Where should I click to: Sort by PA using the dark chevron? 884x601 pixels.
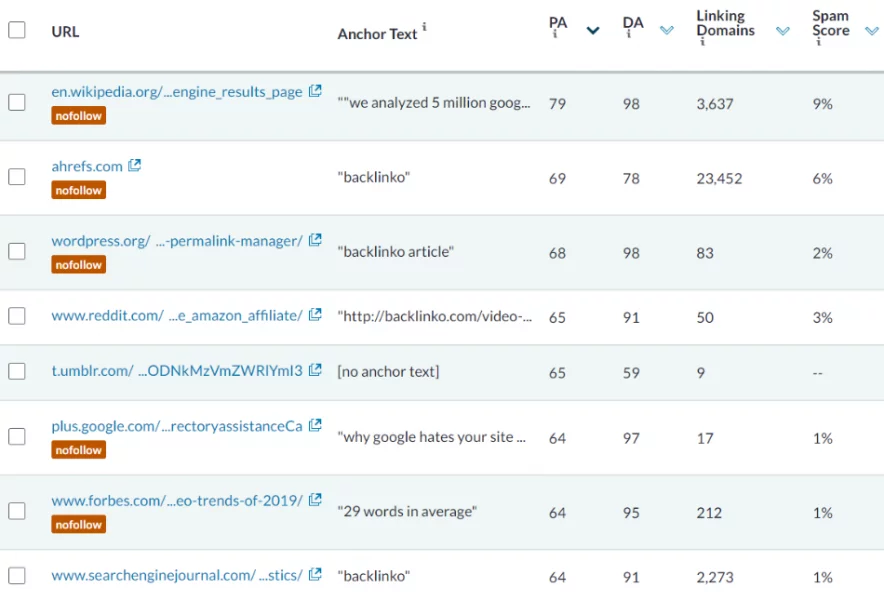(593, 30)
